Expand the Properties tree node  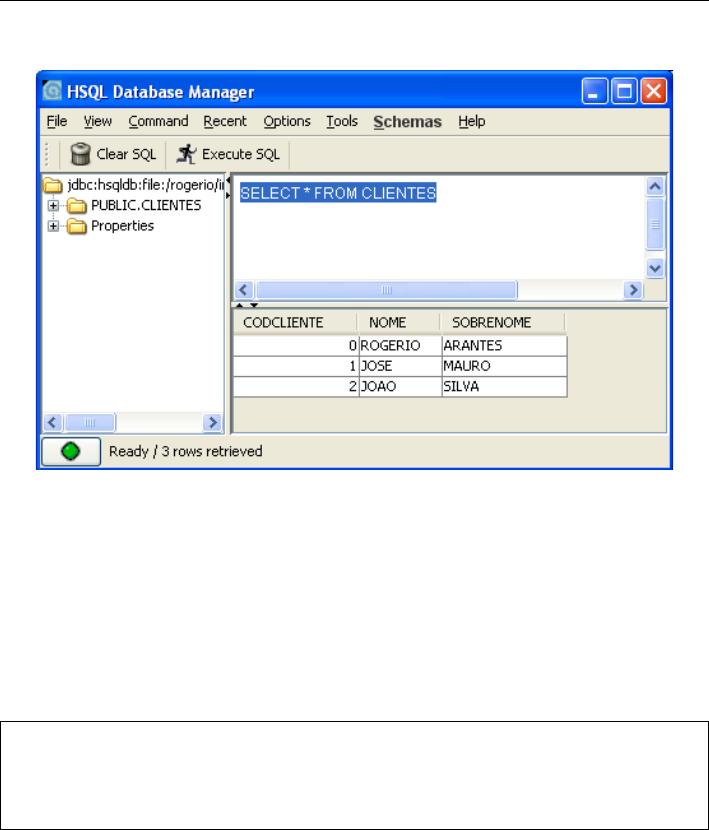pos(53,226)
